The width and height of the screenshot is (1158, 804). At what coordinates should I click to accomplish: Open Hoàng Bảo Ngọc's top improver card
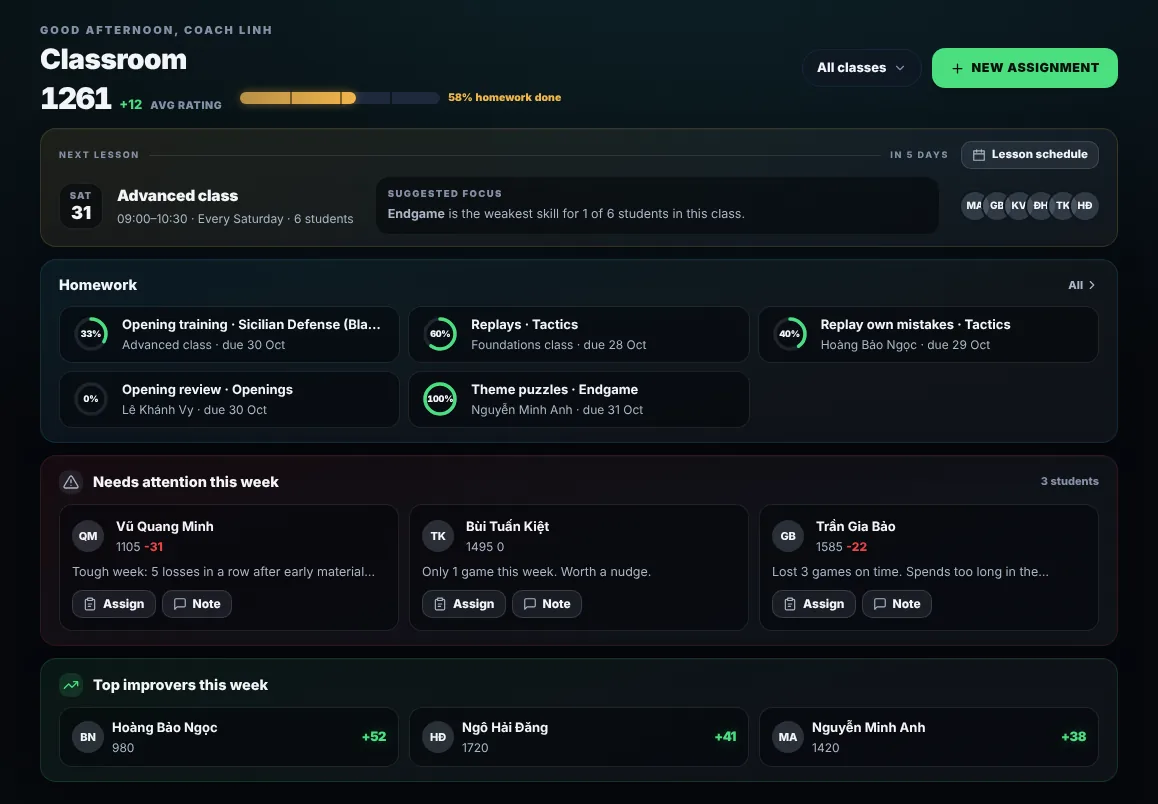(x=229, y=737)
